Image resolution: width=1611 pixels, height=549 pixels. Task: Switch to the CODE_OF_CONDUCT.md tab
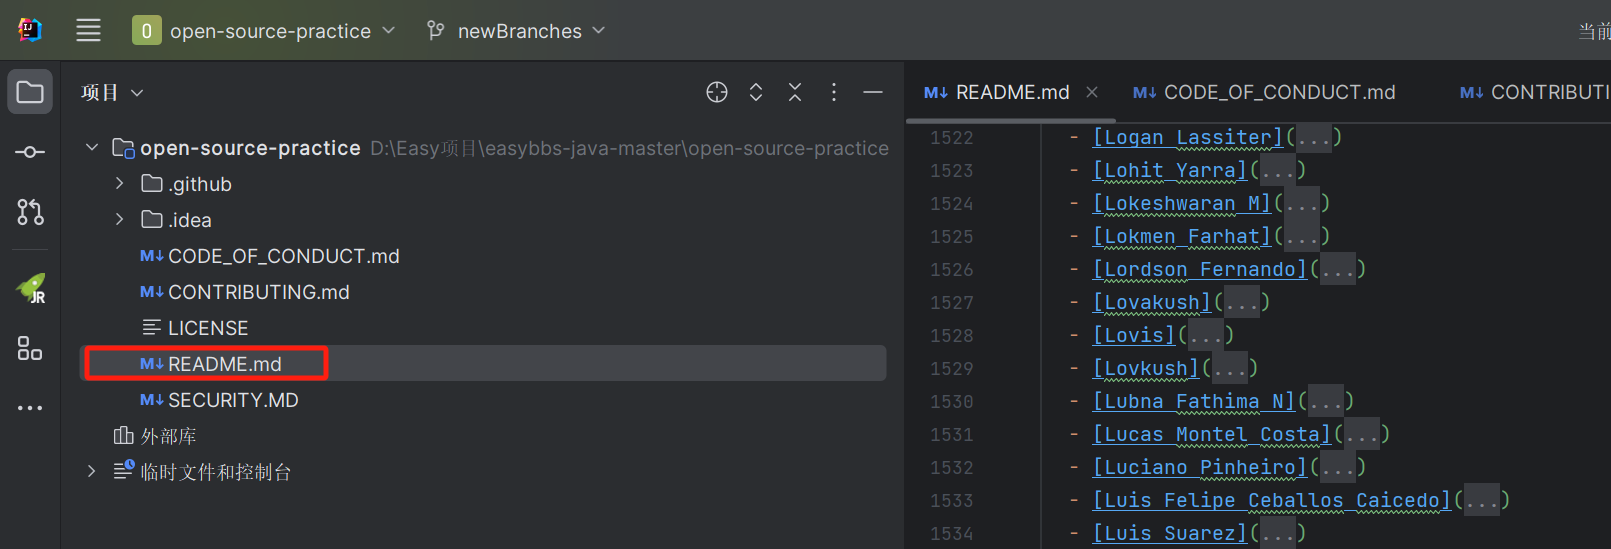pos(1265,93)
